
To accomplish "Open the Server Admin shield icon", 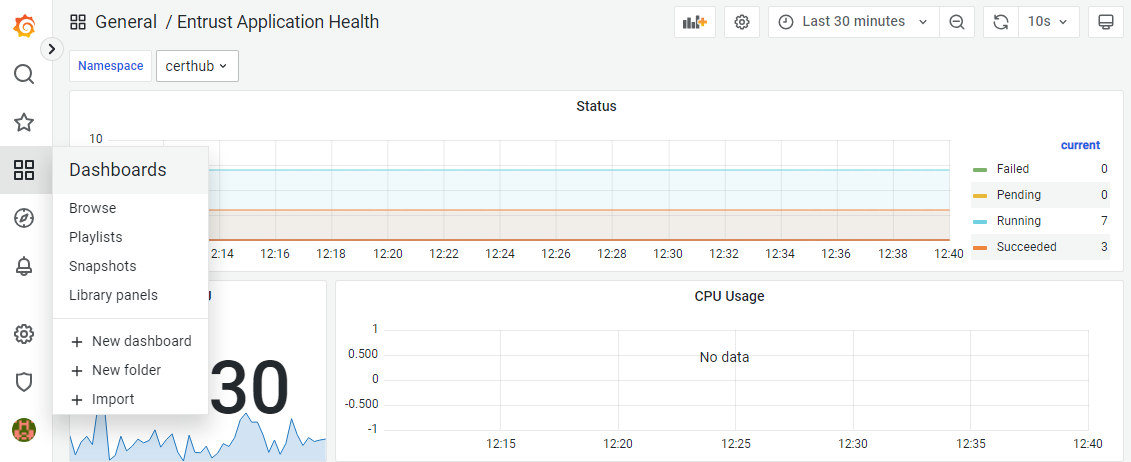I will click(x=24, y=382).
